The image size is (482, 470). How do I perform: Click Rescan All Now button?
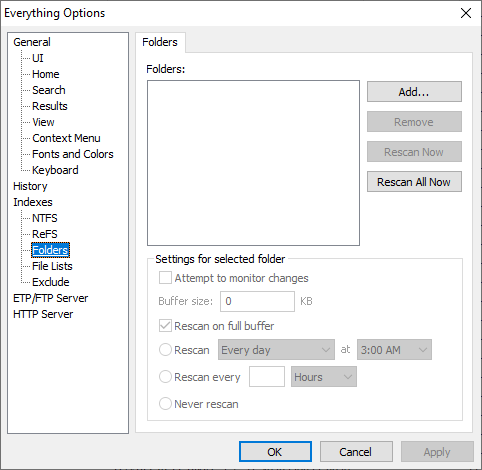[414, 182]
